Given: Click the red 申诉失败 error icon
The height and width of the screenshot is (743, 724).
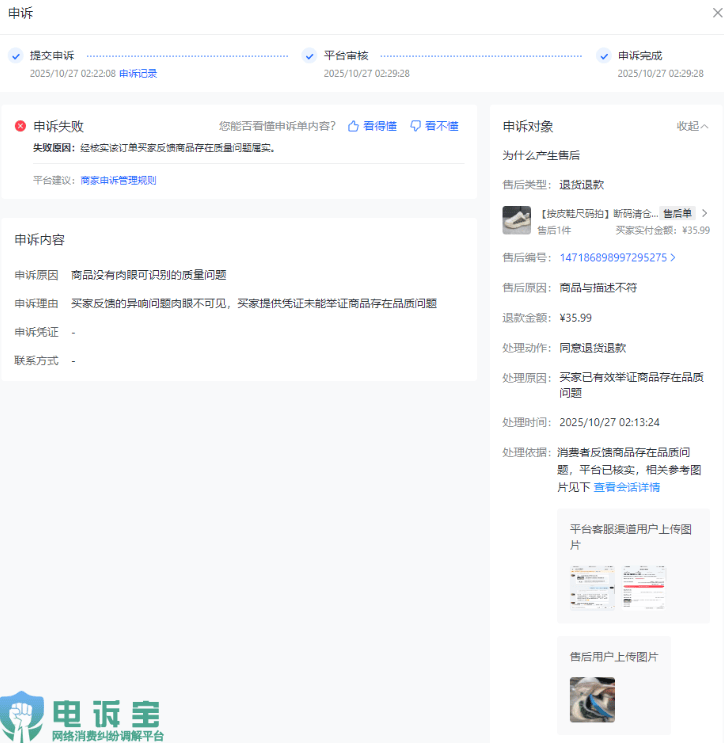Looking at the screenshot, I should click(x=20, y=126).
